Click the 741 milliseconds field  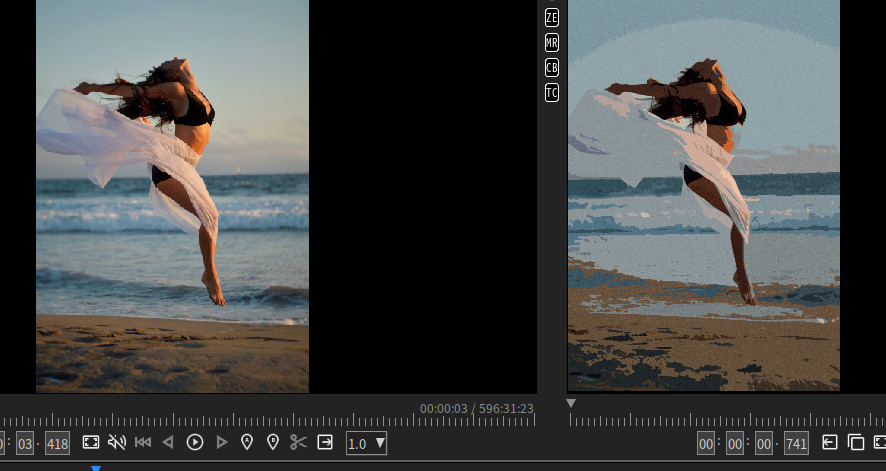click(x=796, y=443)
